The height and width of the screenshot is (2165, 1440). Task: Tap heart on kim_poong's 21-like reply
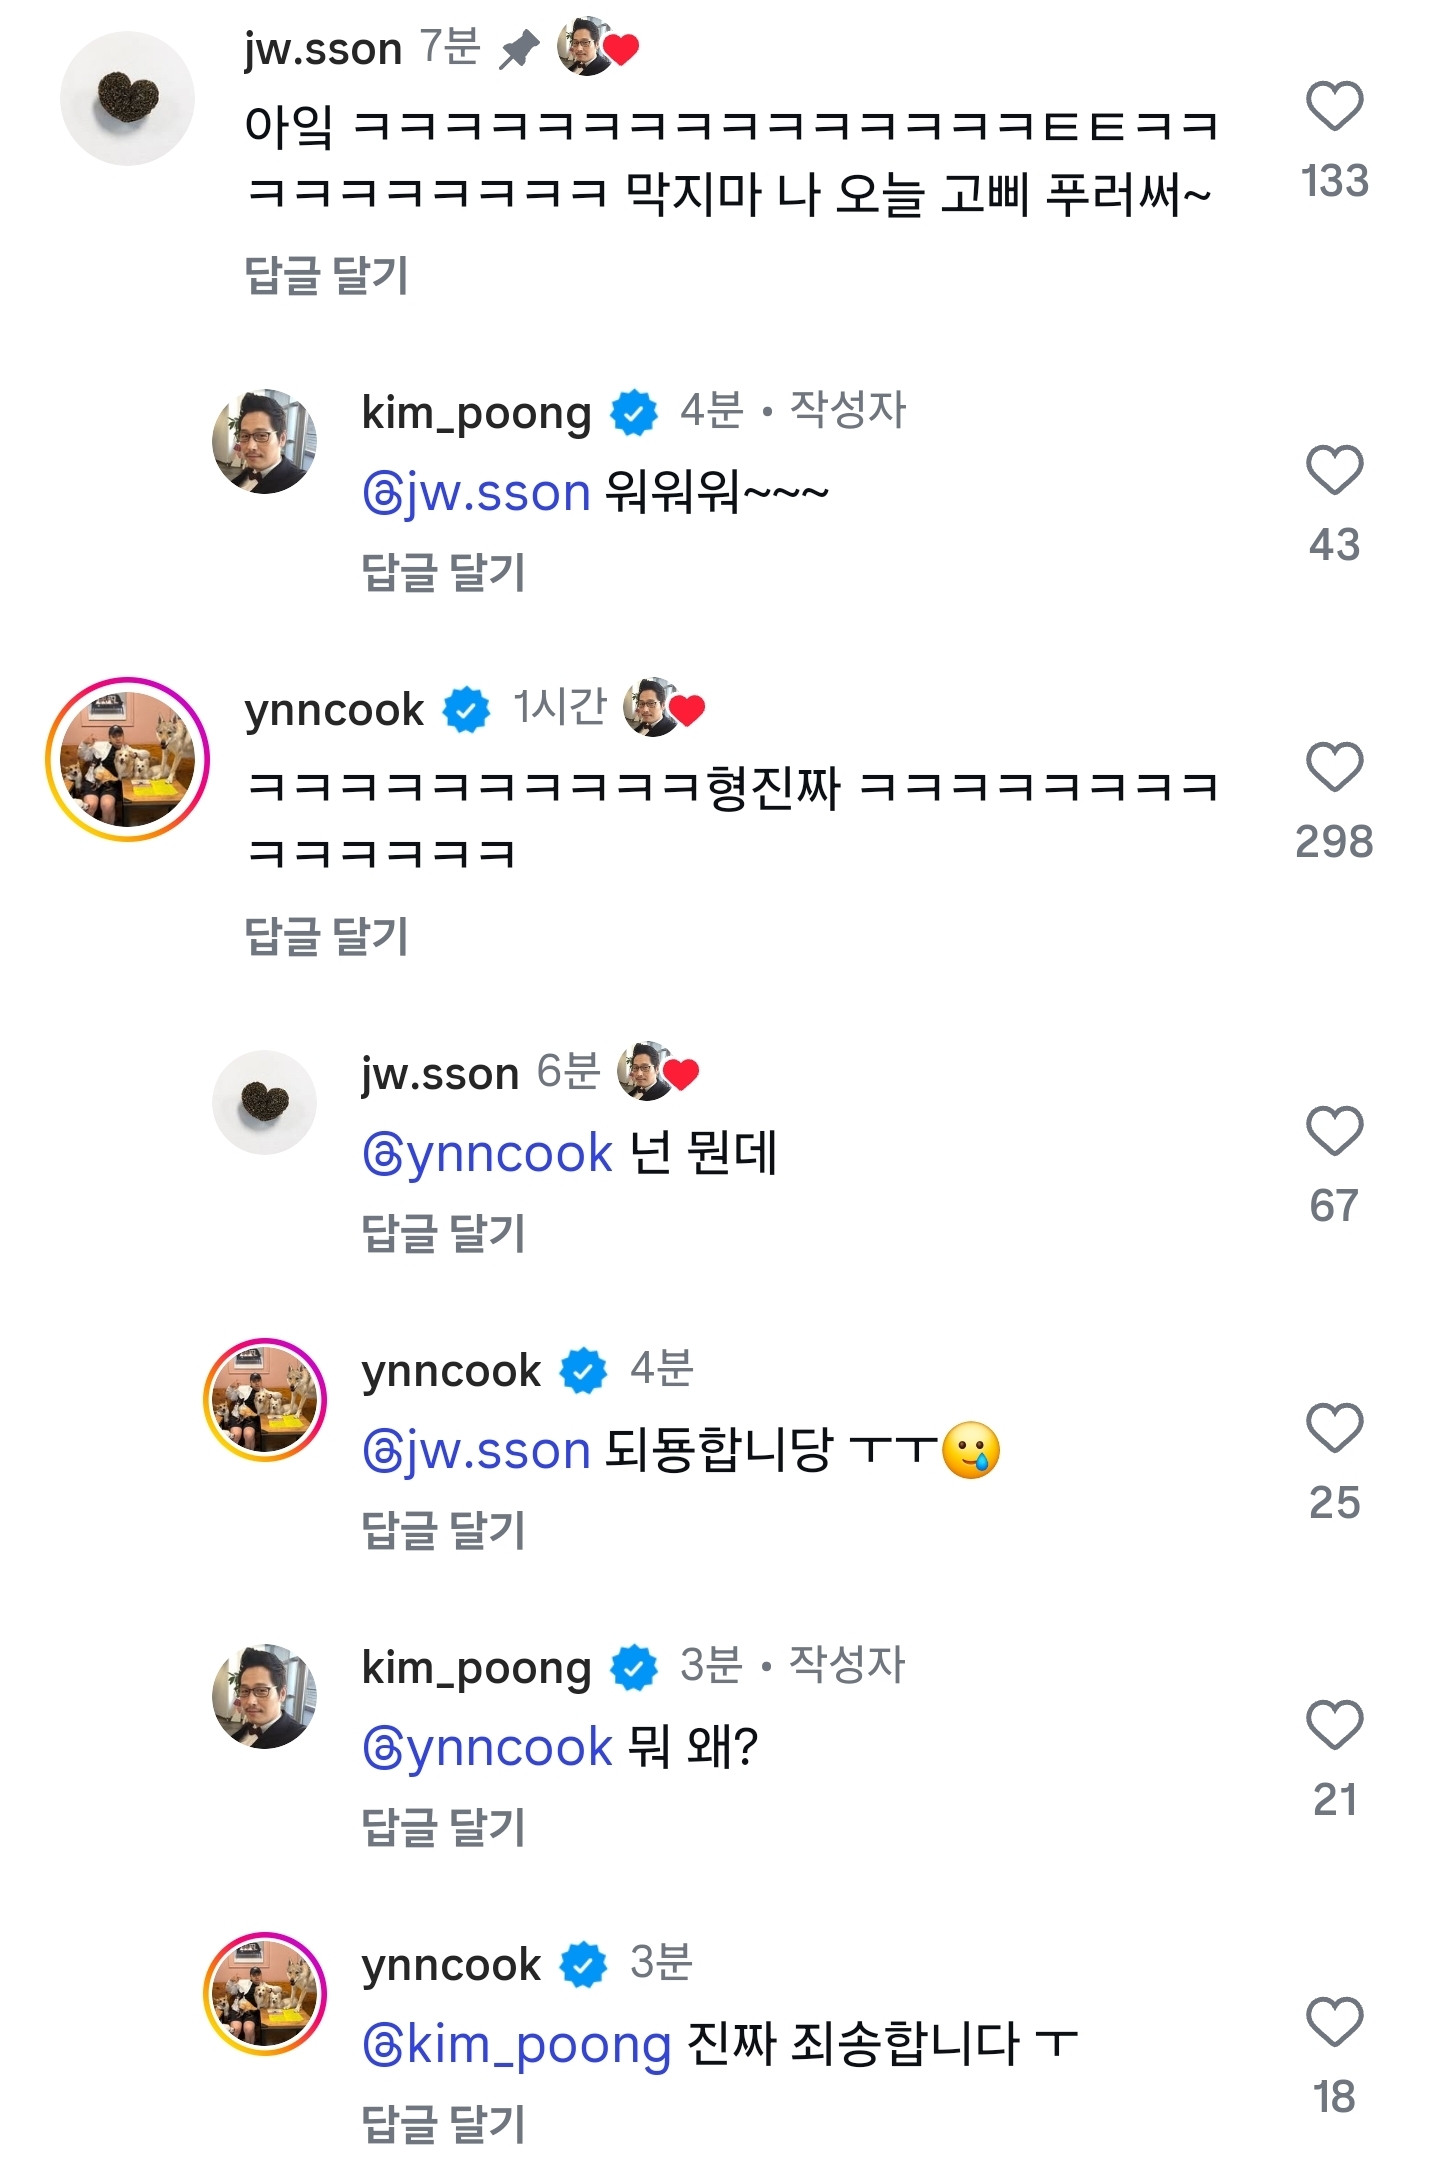point(1334,1725)
